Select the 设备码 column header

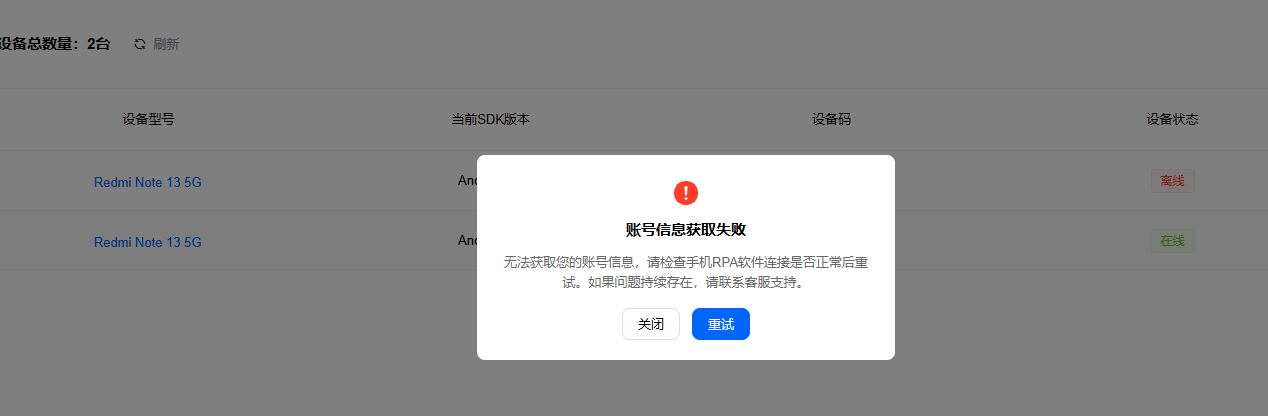pos(831,119)
